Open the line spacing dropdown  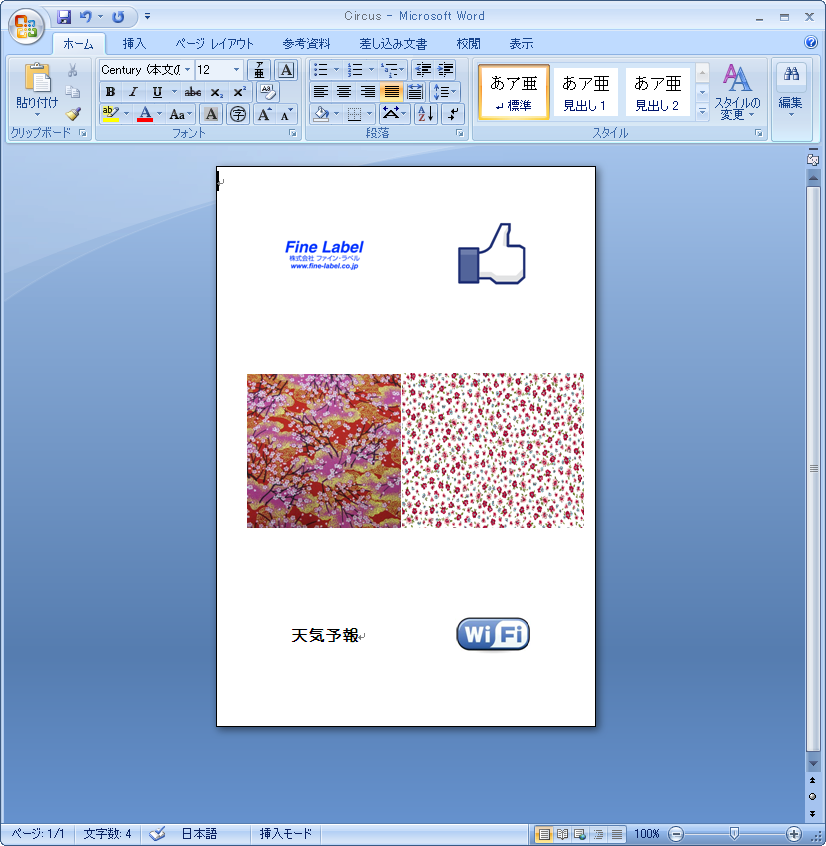(445, 92)
